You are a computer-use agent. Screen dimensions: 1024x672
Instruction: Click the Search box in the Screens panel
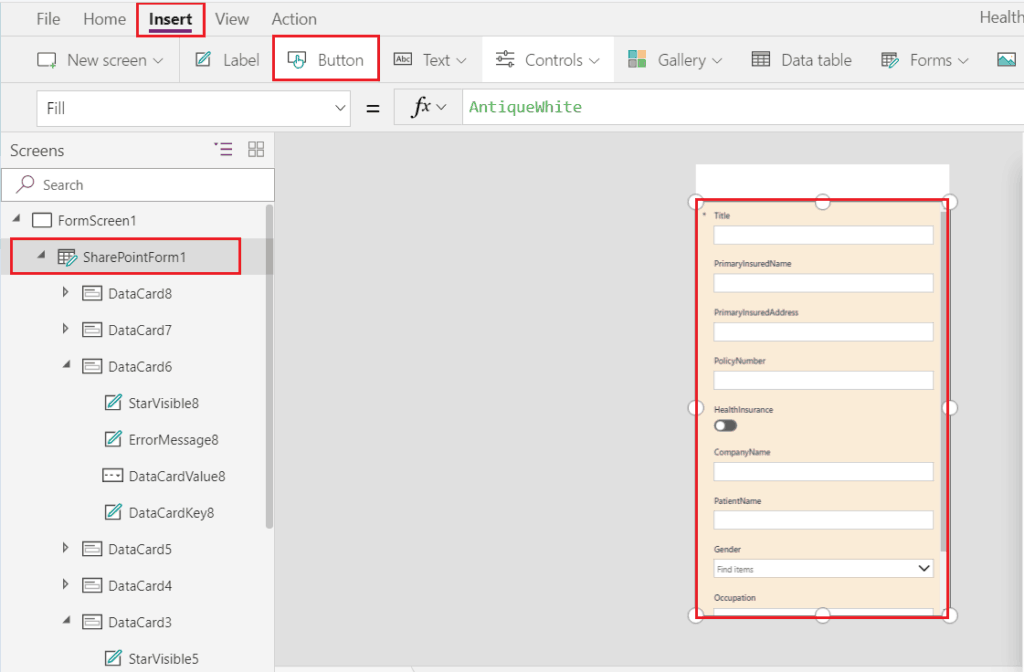click(x=137, y=185)
